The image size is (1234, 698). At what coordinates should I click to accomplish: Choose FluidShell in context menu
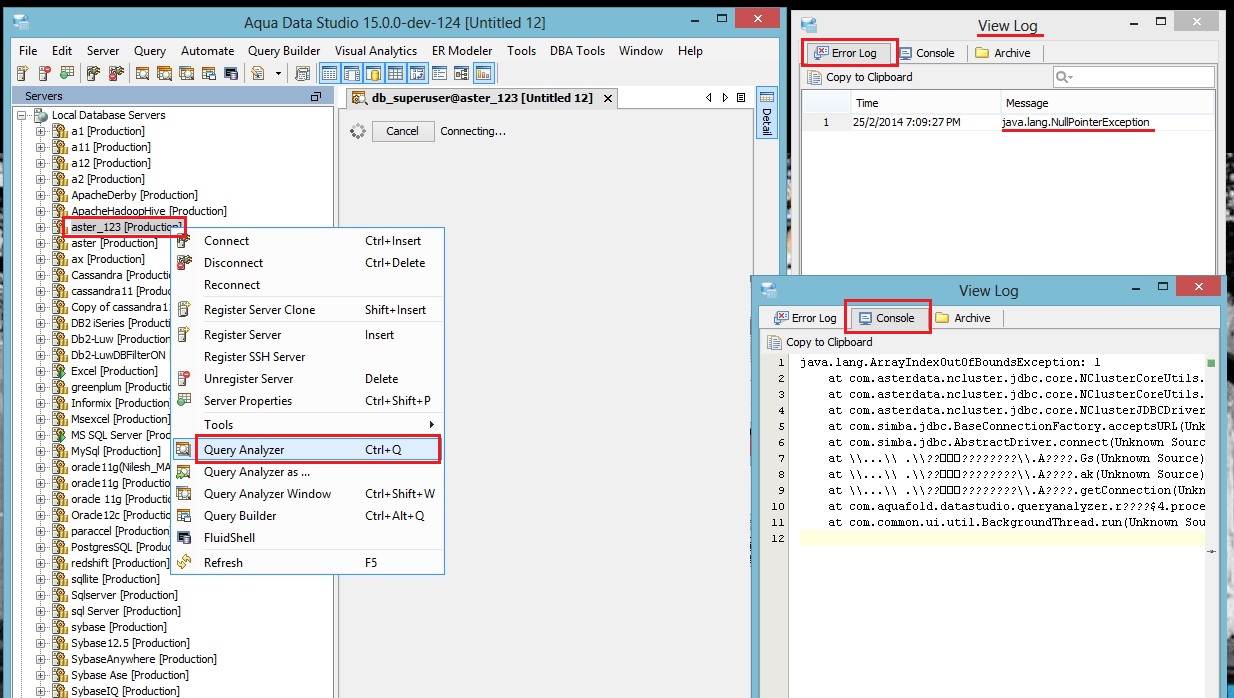[x=307, y=538]
